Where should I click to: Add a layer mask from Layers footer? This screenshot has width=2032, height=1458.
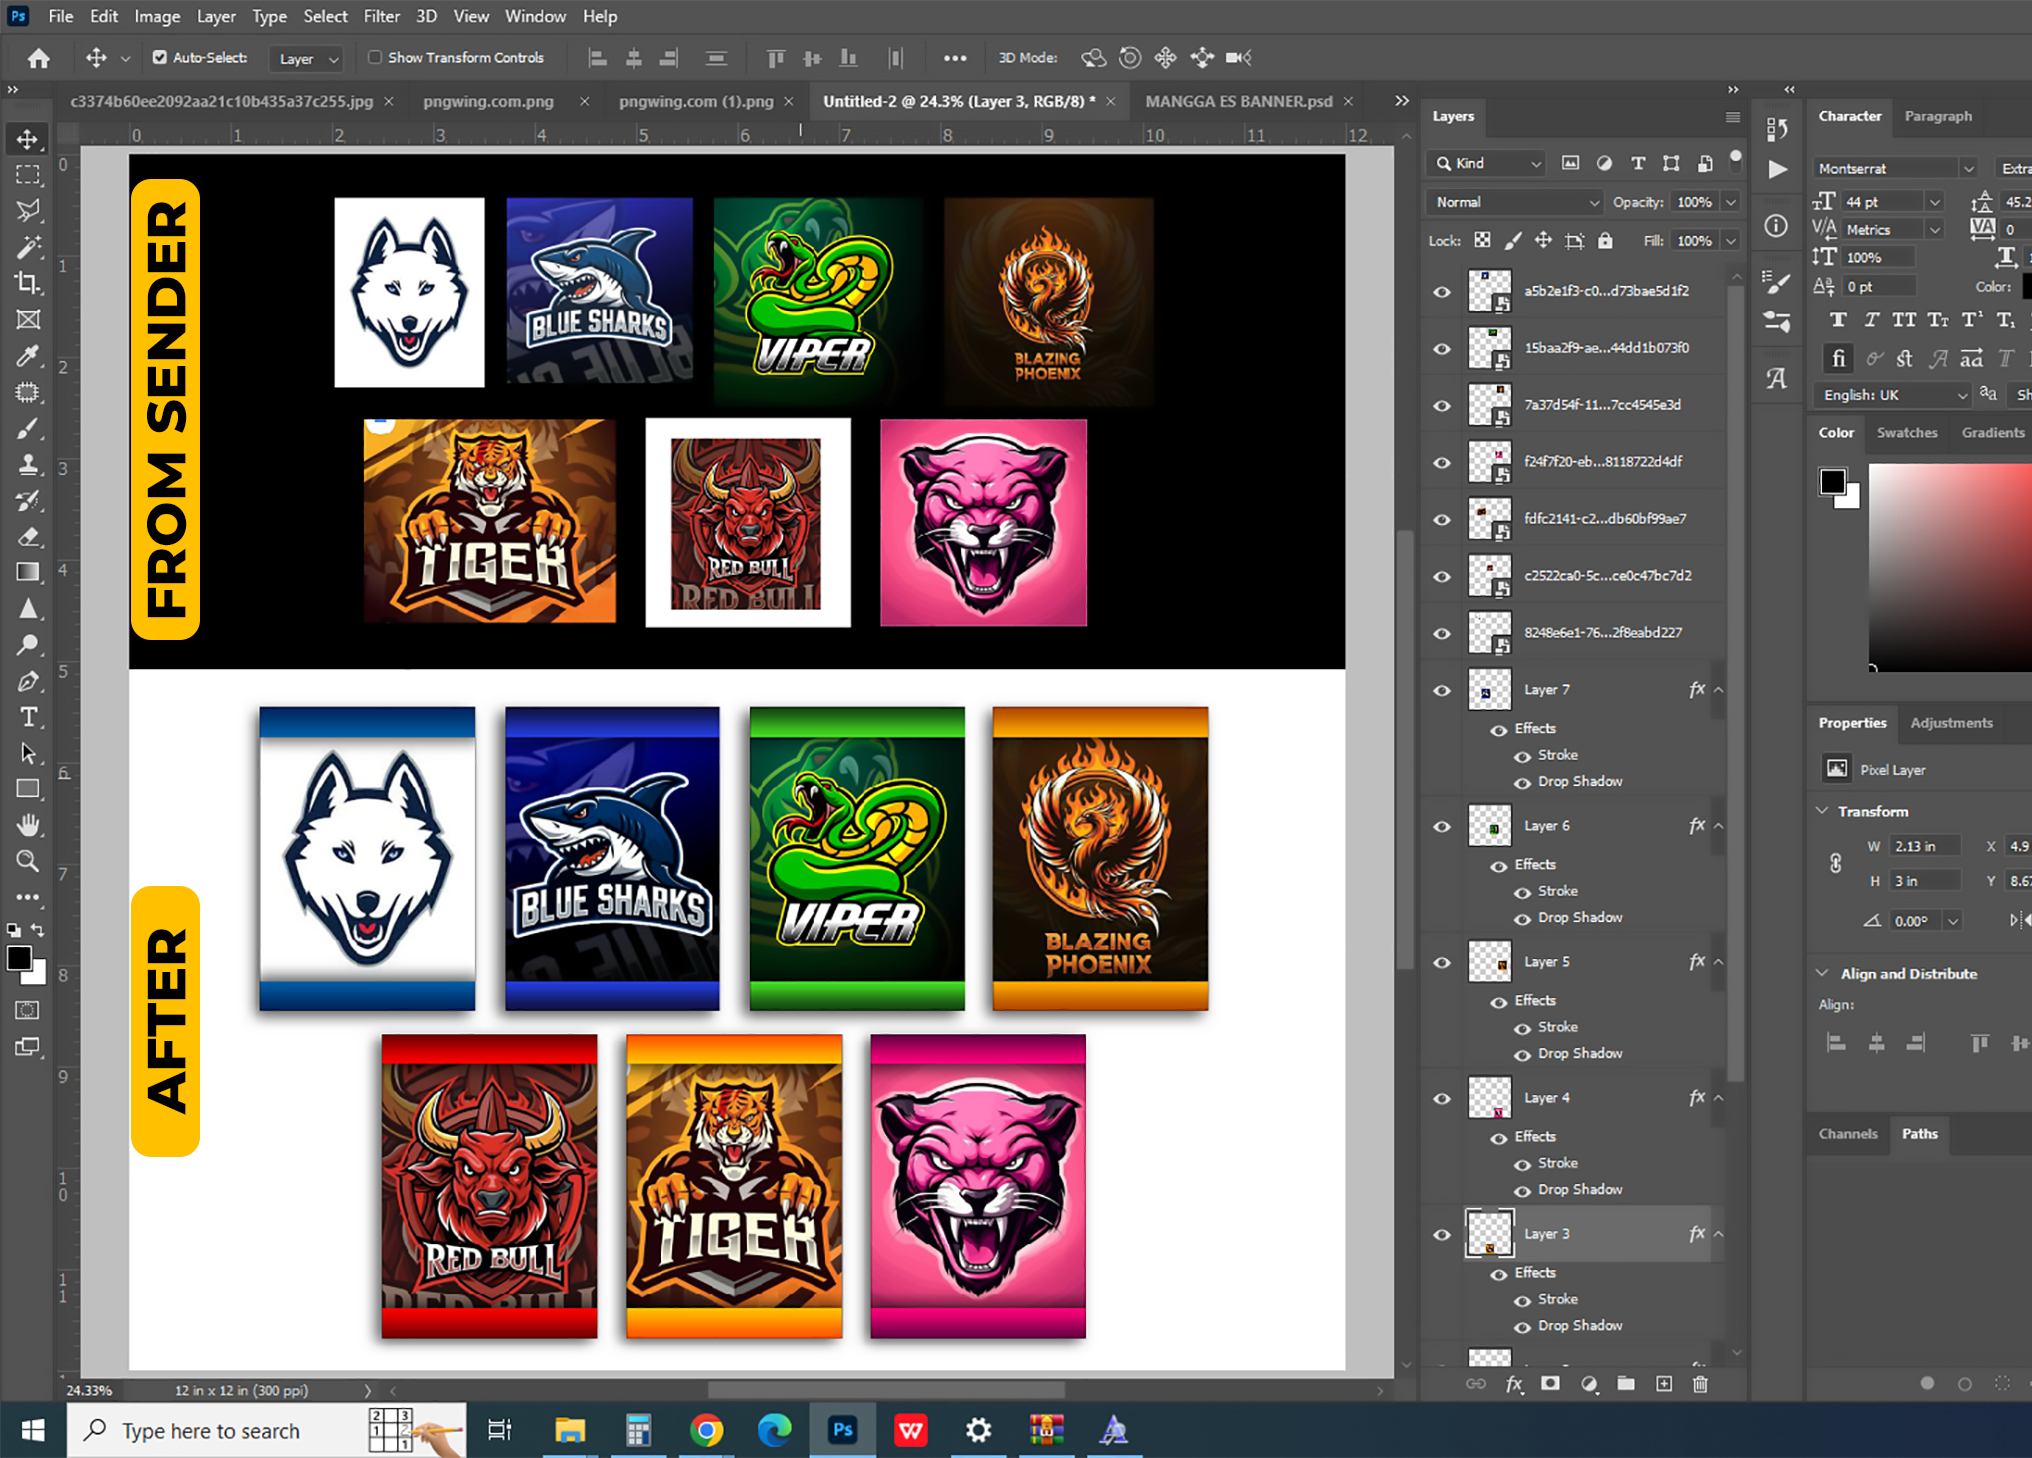(1550, 1384)
